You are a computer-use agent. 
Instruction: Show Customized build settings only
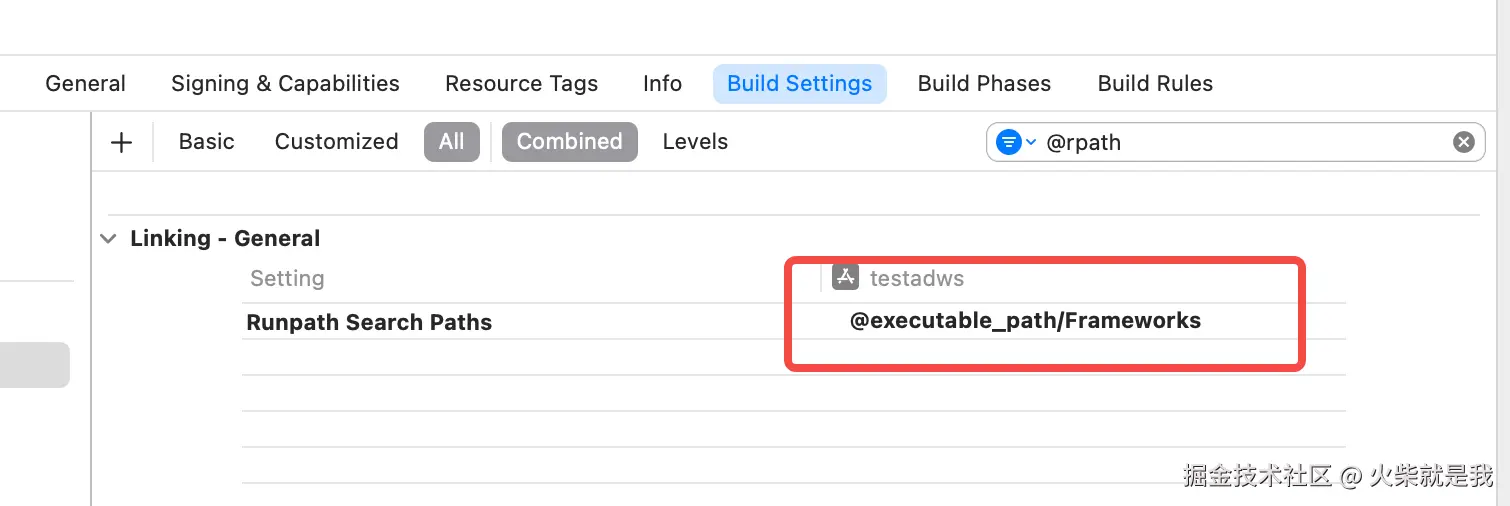(x=336, y=142)
